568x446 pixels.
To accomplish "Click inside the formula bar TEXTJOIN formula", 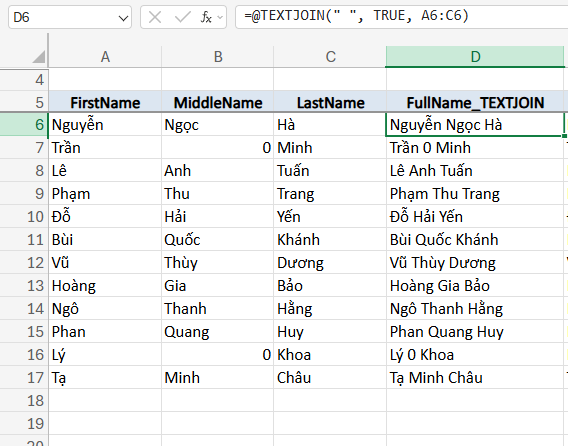I will point(356,16).
